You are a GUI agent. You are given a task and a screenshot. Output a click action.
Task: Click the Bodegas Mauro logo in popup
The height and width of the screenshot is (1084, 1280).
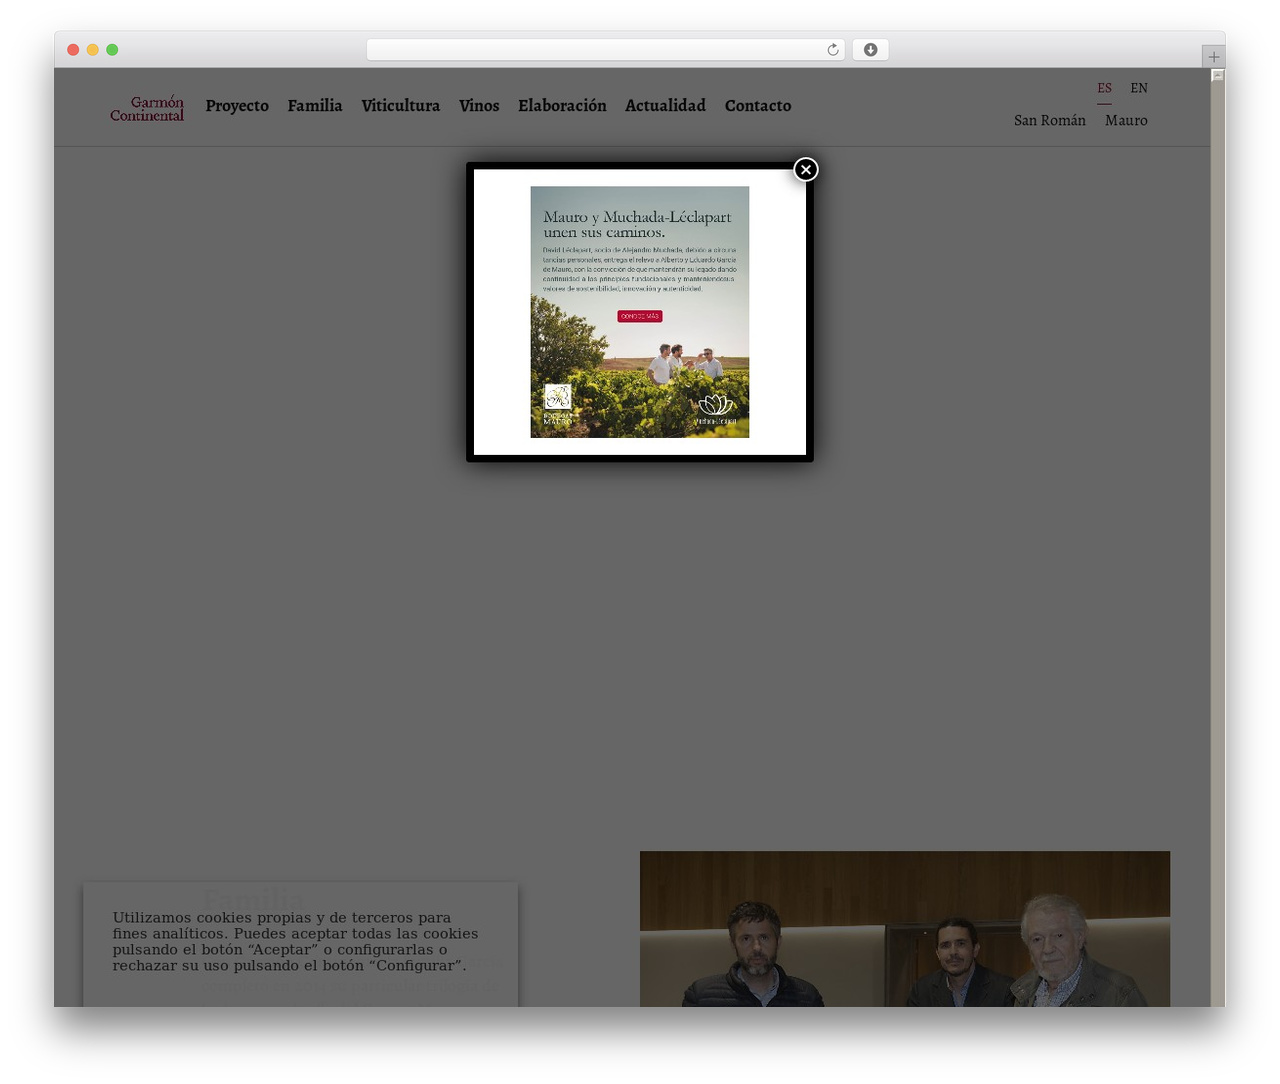coord(558,405)
